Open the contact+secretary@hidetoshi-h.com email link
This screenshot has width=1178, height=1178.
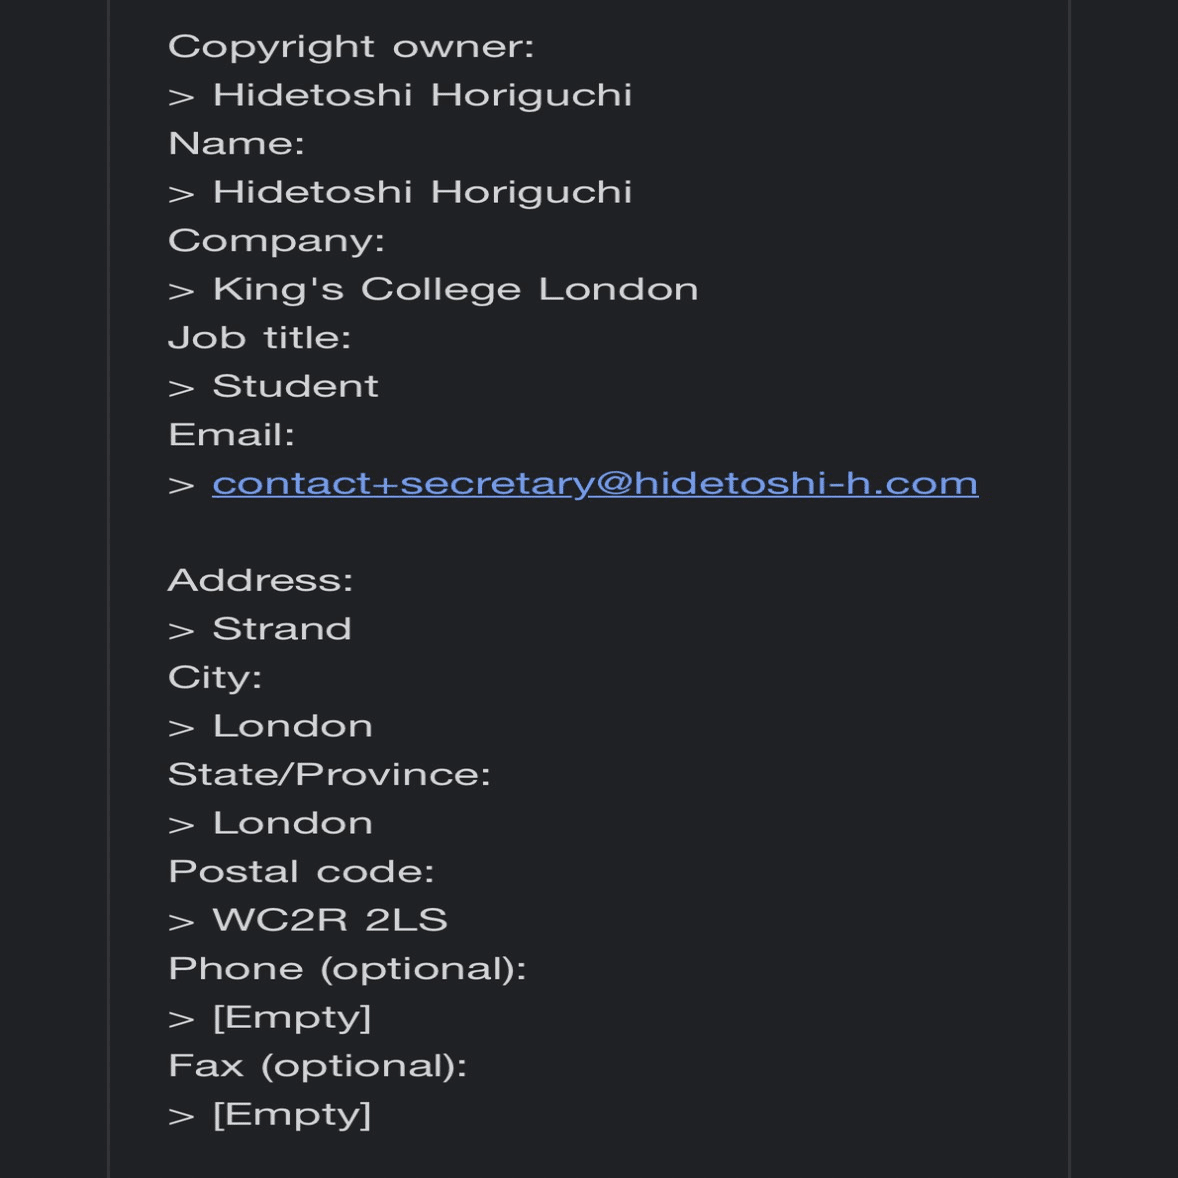[595, 484]
